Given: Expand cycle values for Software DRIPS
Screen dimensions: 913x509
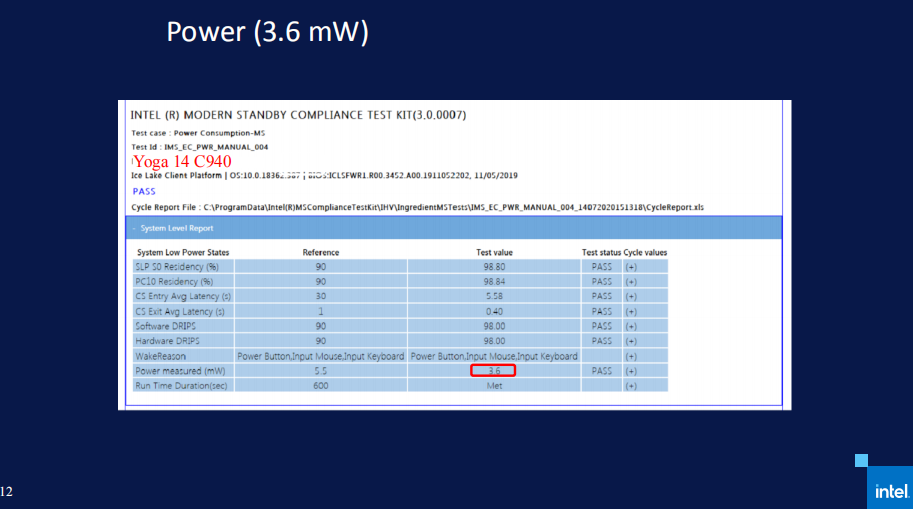Looking at the screenshot, I should point(631,327).
